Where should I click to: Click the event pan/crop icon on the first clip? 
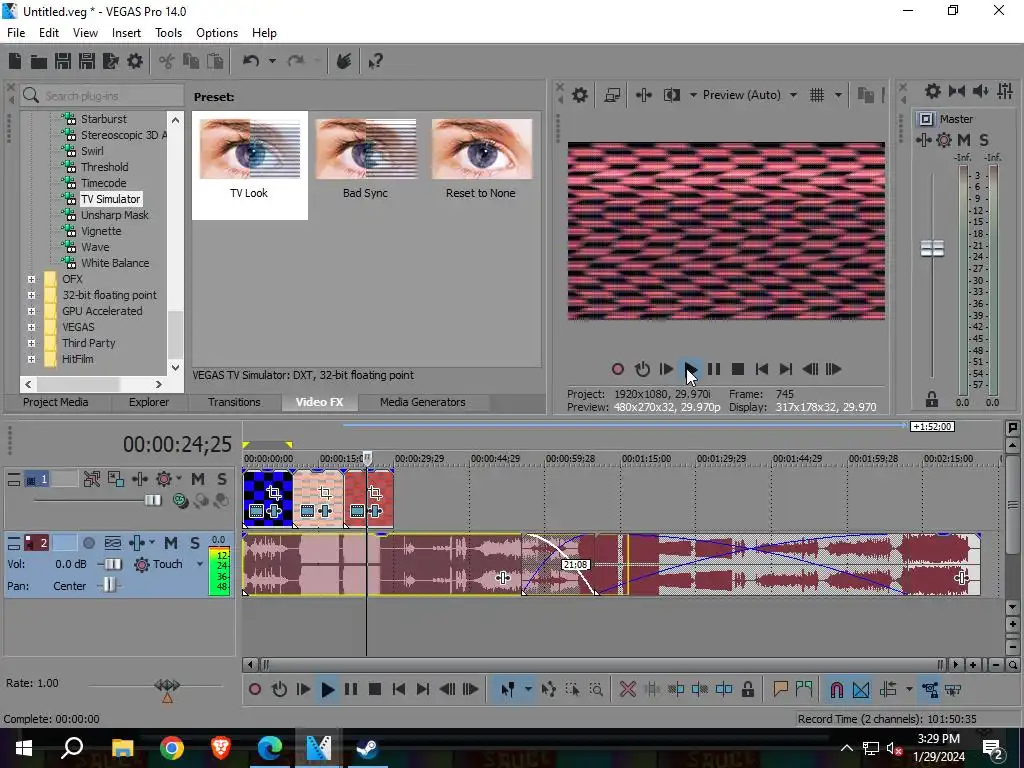[274, 493]
